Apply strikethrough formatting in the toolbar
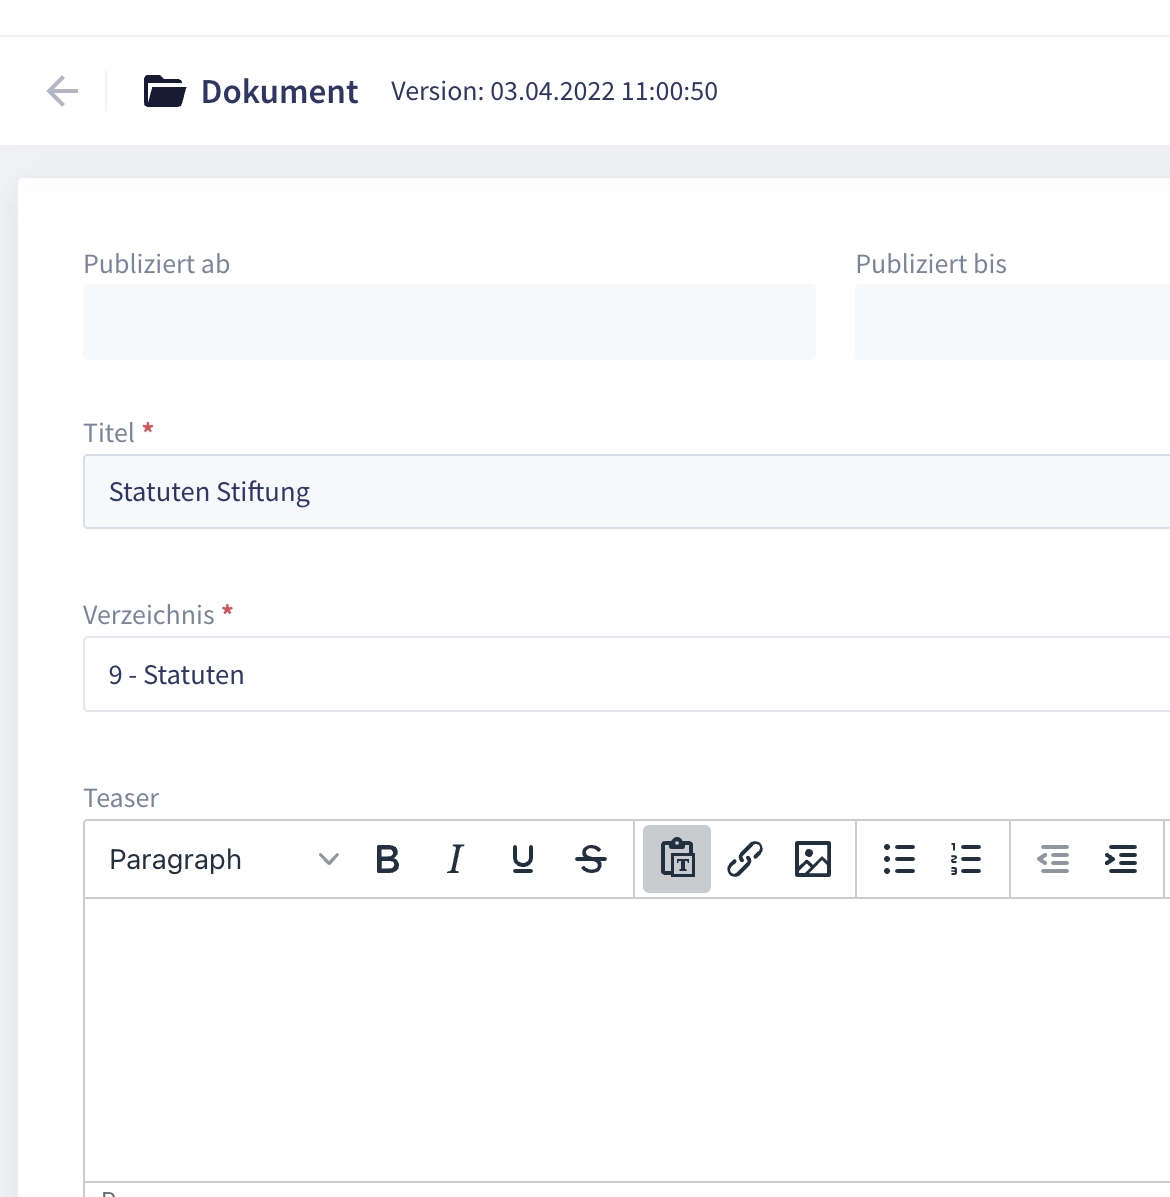The width and height of the screenshot is (1170, 1197). (x=591, y=859)
